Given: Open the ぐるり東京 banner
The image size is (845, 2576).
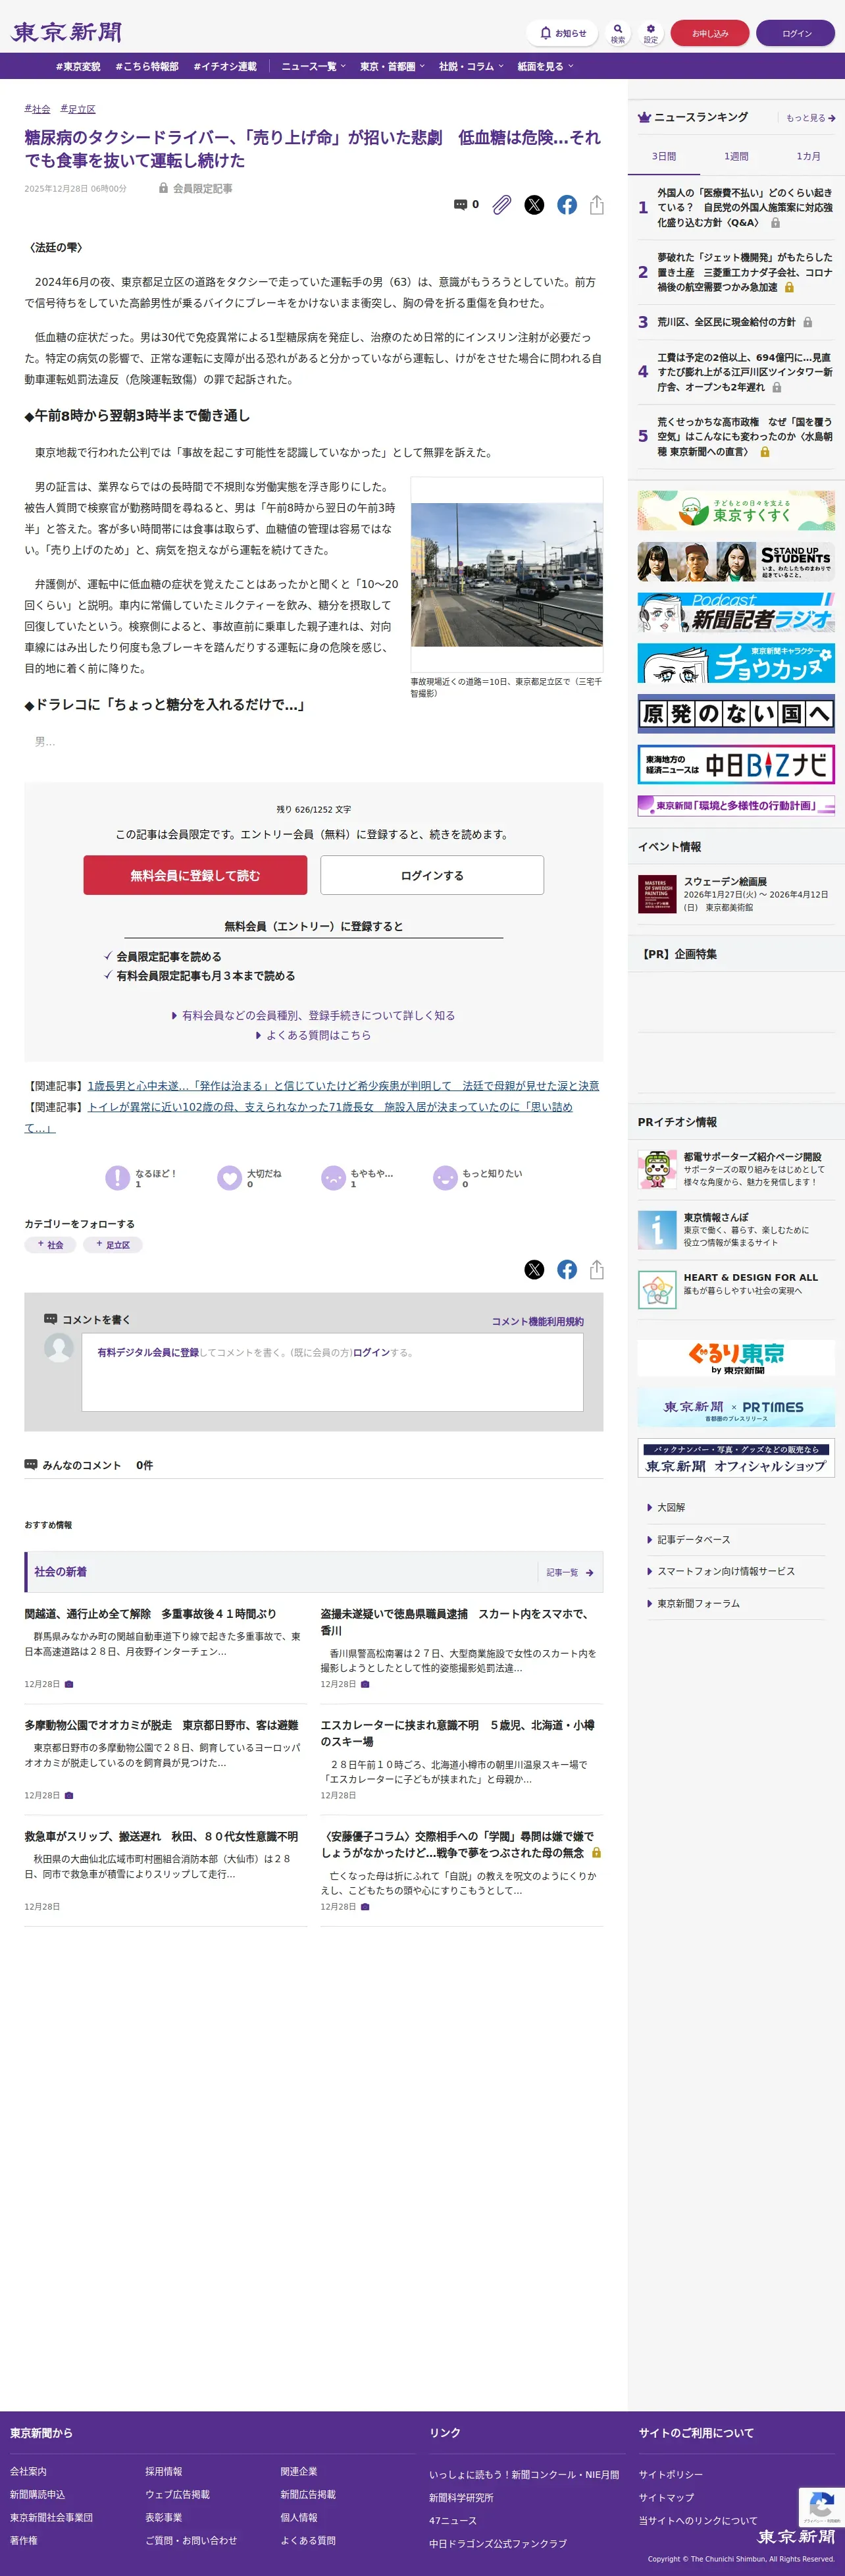Looking at the screenshot, I should click(736, 1357).
